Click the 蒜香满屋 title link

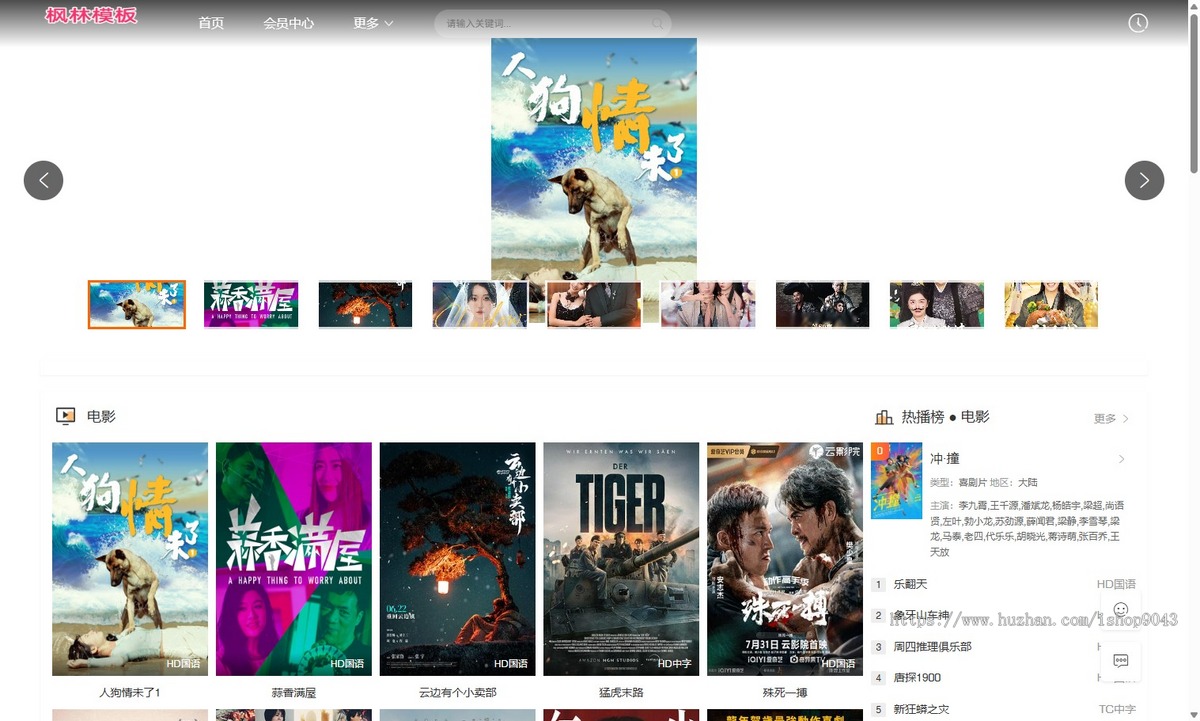pyautogui.click(x=294, y=692)
